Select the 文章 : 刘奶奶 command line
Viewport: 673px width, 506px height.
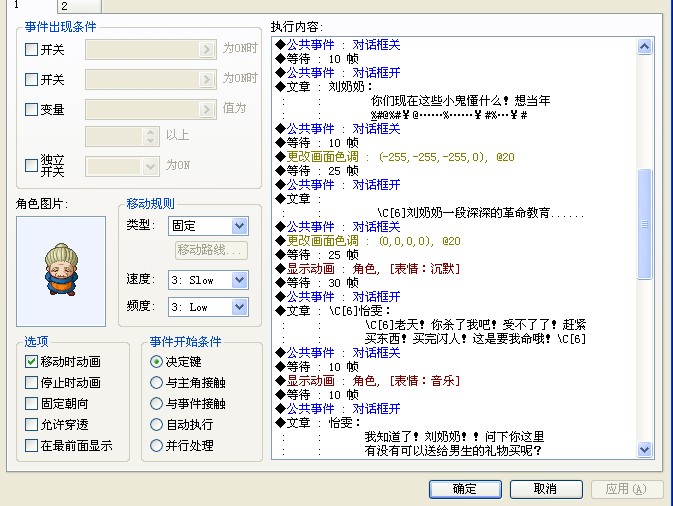(x=324, y=87)
